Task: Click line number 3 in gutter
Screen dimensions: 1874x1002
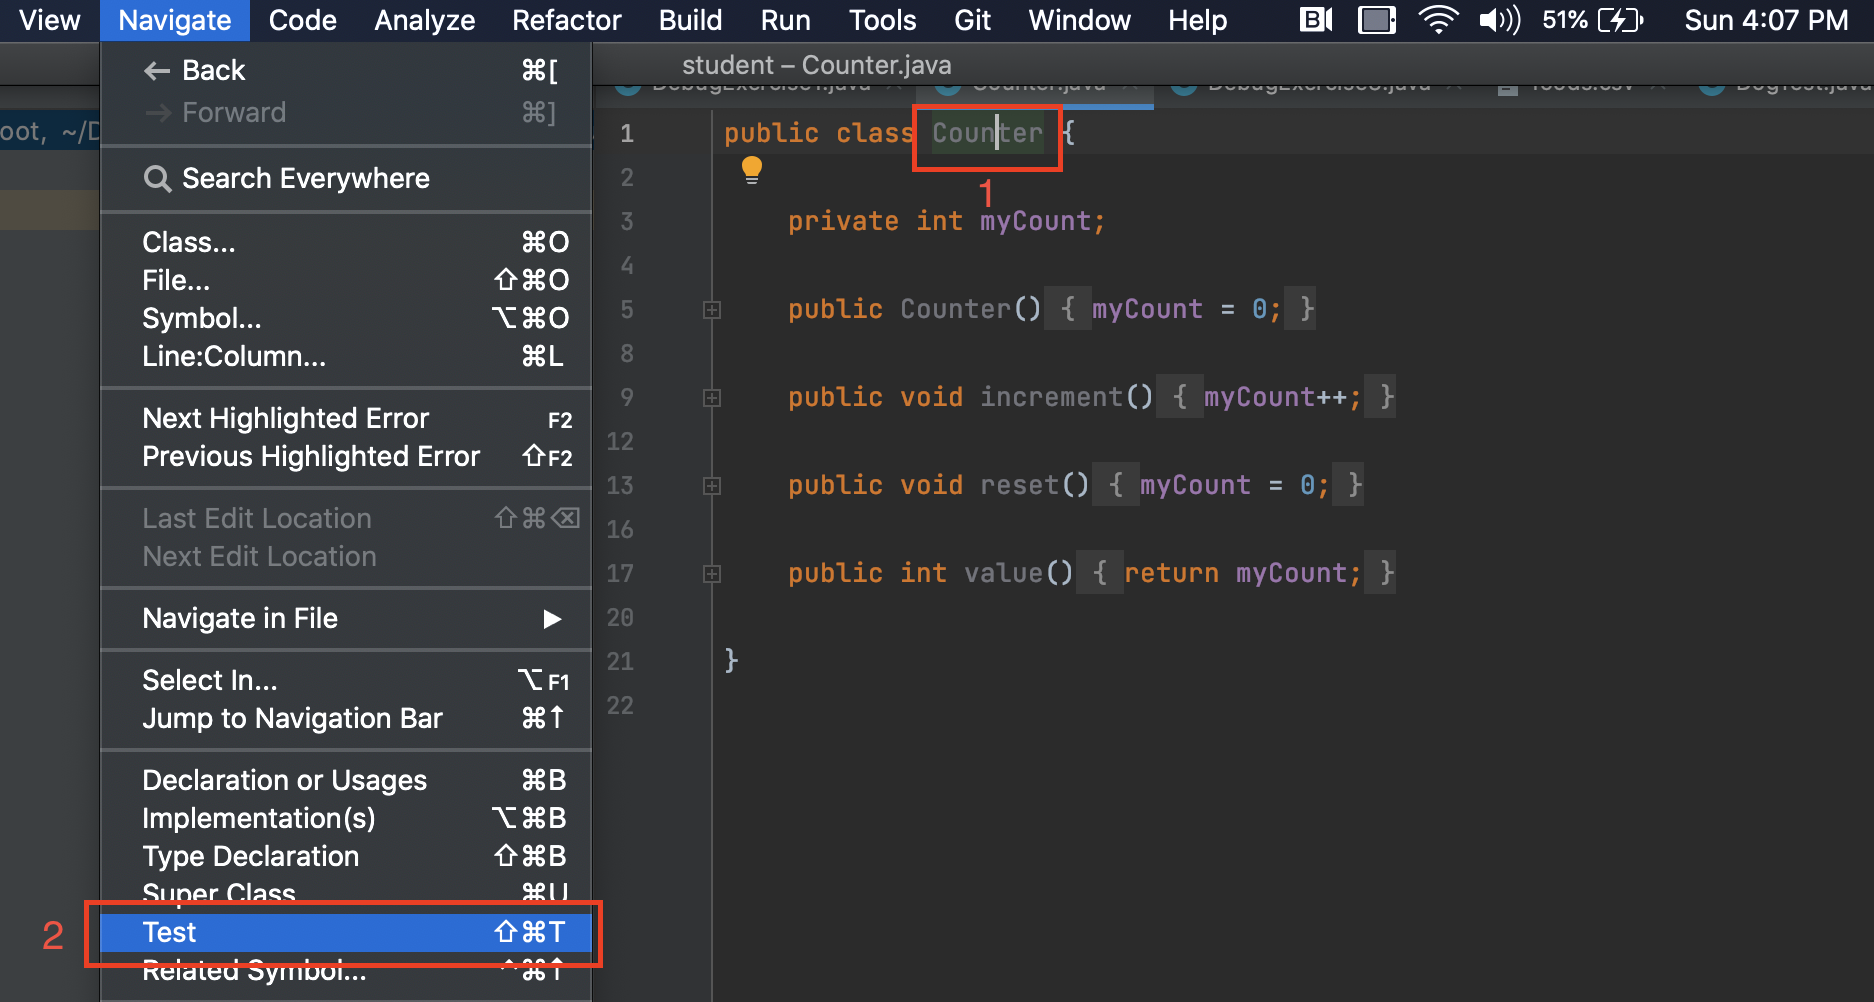Action: click(626, 221)
